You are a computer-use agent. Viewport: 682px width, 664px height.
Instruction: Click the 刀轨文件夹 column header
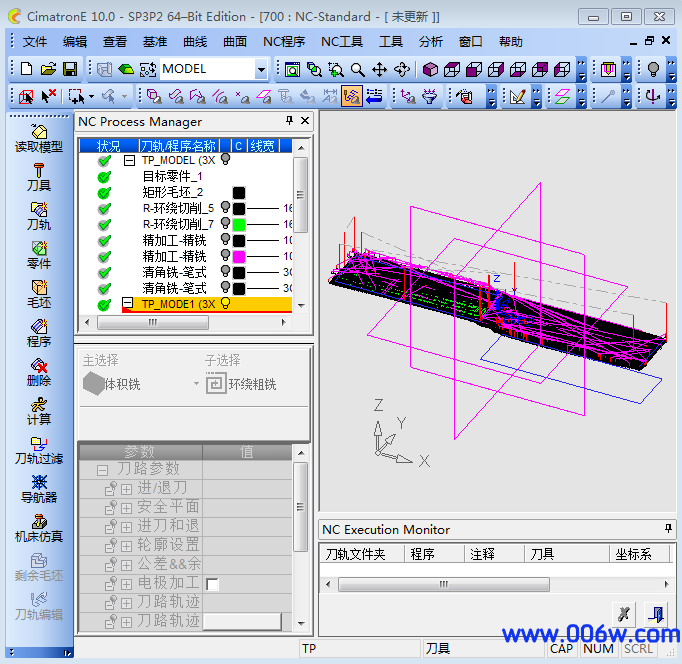pyautogui.click(x=361, y=554)
